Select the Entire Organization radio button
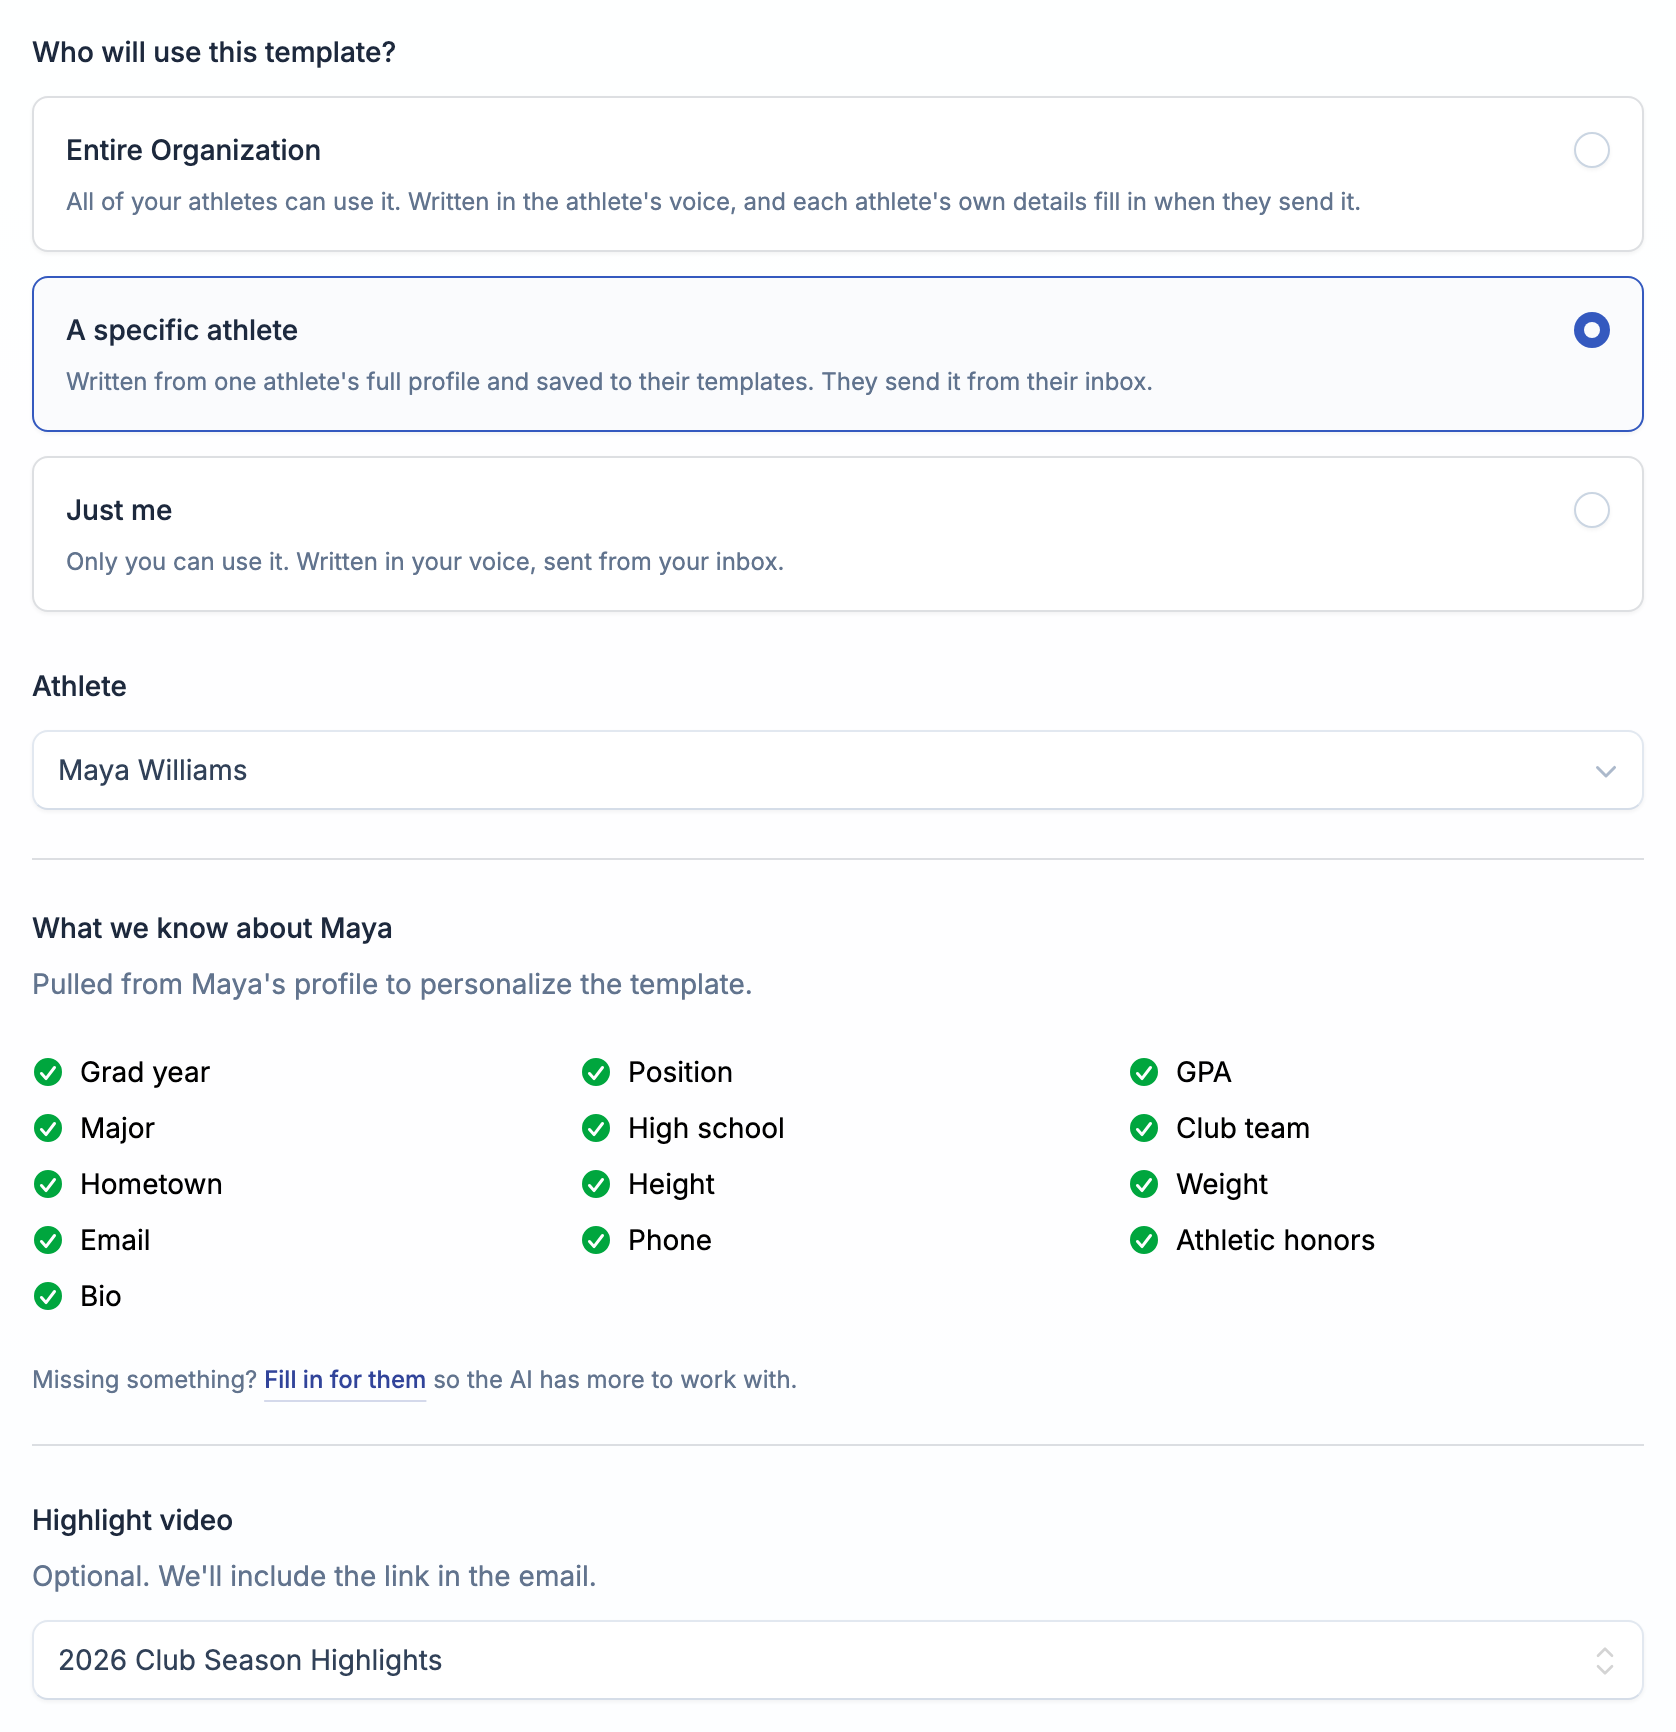Screen dimensions: 1676x1732 pyautogui.click(x=1591, y=150)
